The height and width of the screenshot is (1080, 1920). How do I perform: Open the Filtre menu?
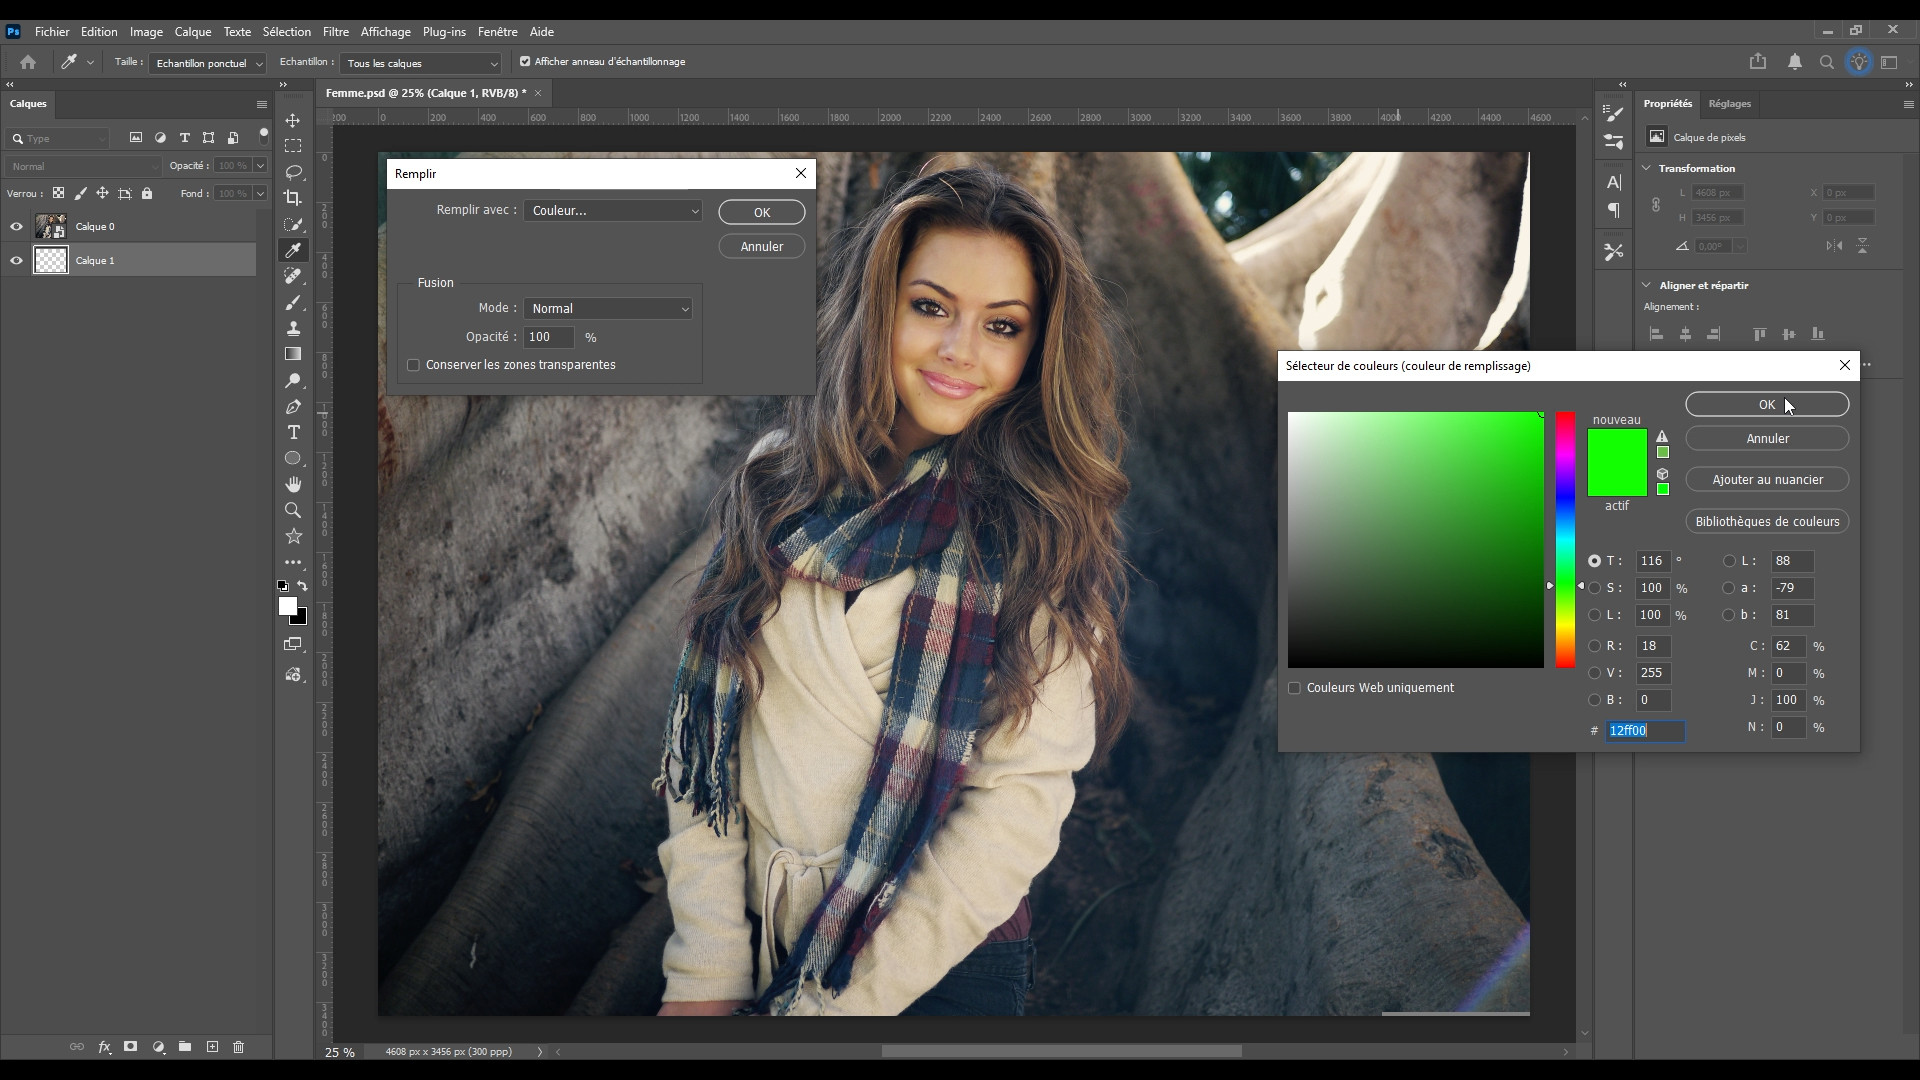pos(335,32)
